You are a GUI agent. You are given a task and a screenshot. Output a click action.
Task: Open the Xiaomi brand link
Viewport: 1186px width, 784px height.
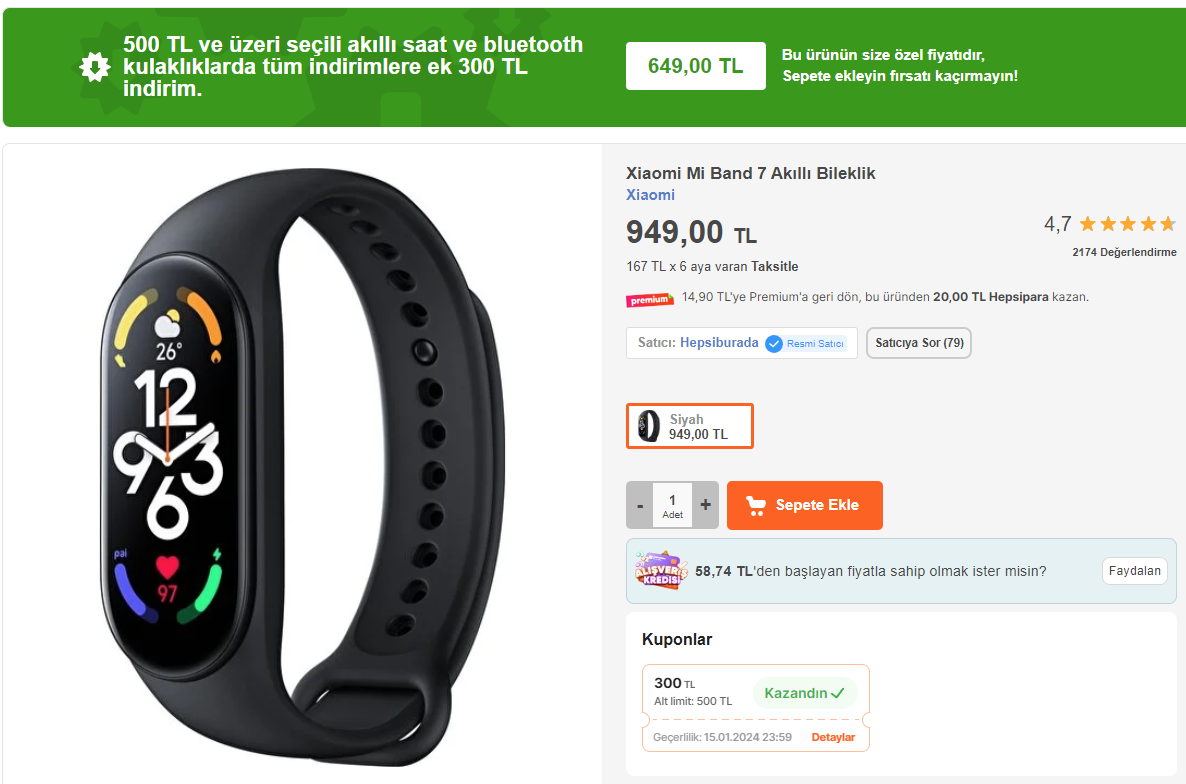(650, 195)
